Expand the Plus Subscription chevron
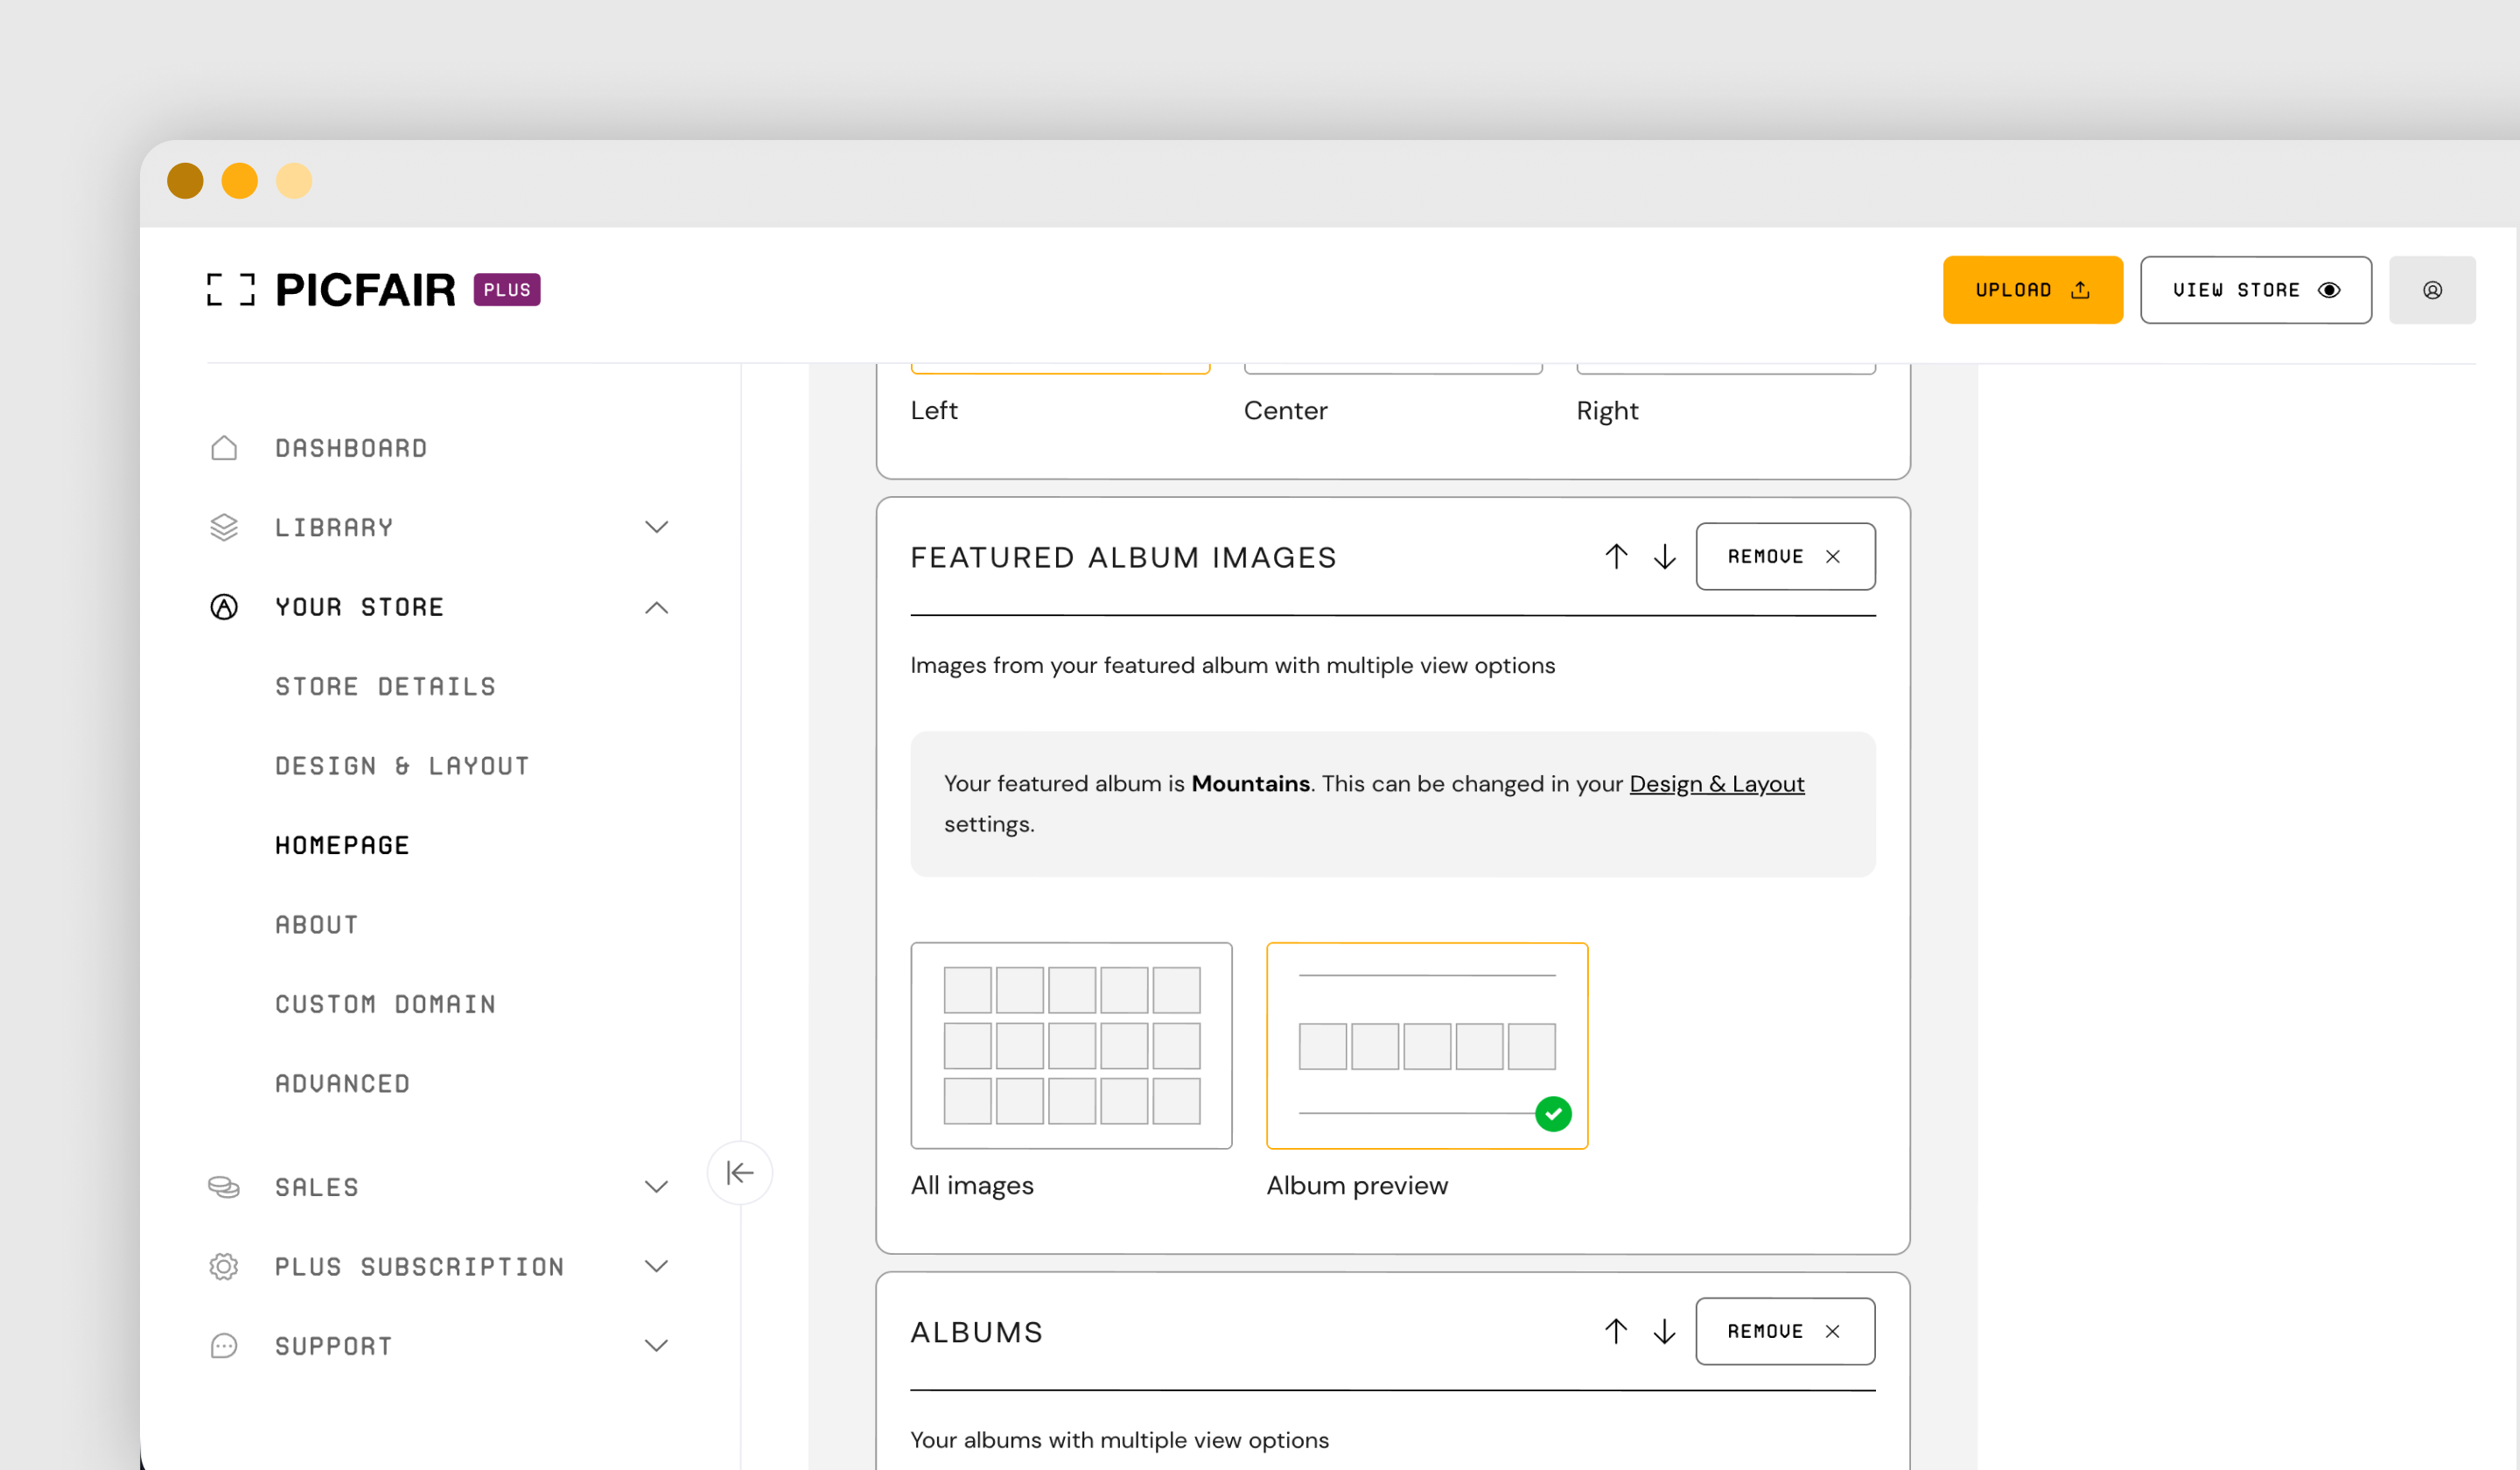 656,1266
